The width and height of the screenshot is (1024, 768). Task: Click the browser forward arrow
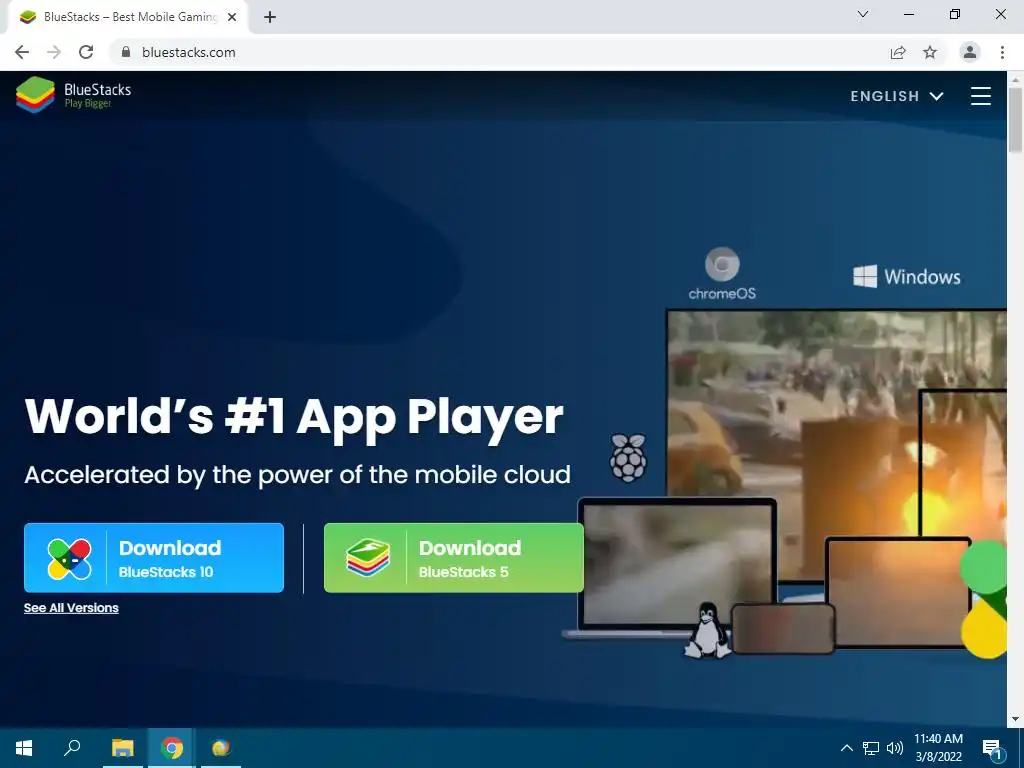point(54,52)
